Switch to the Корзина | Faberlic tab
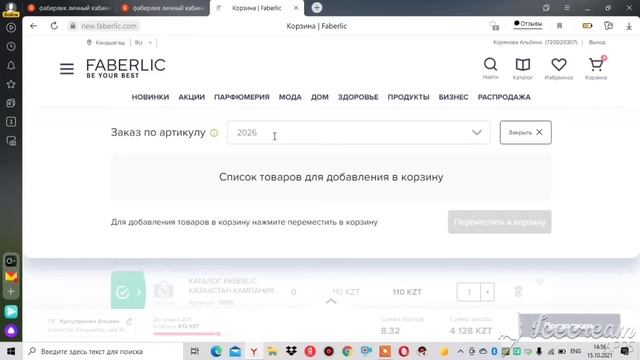640x360 pixels. (257, 8)
